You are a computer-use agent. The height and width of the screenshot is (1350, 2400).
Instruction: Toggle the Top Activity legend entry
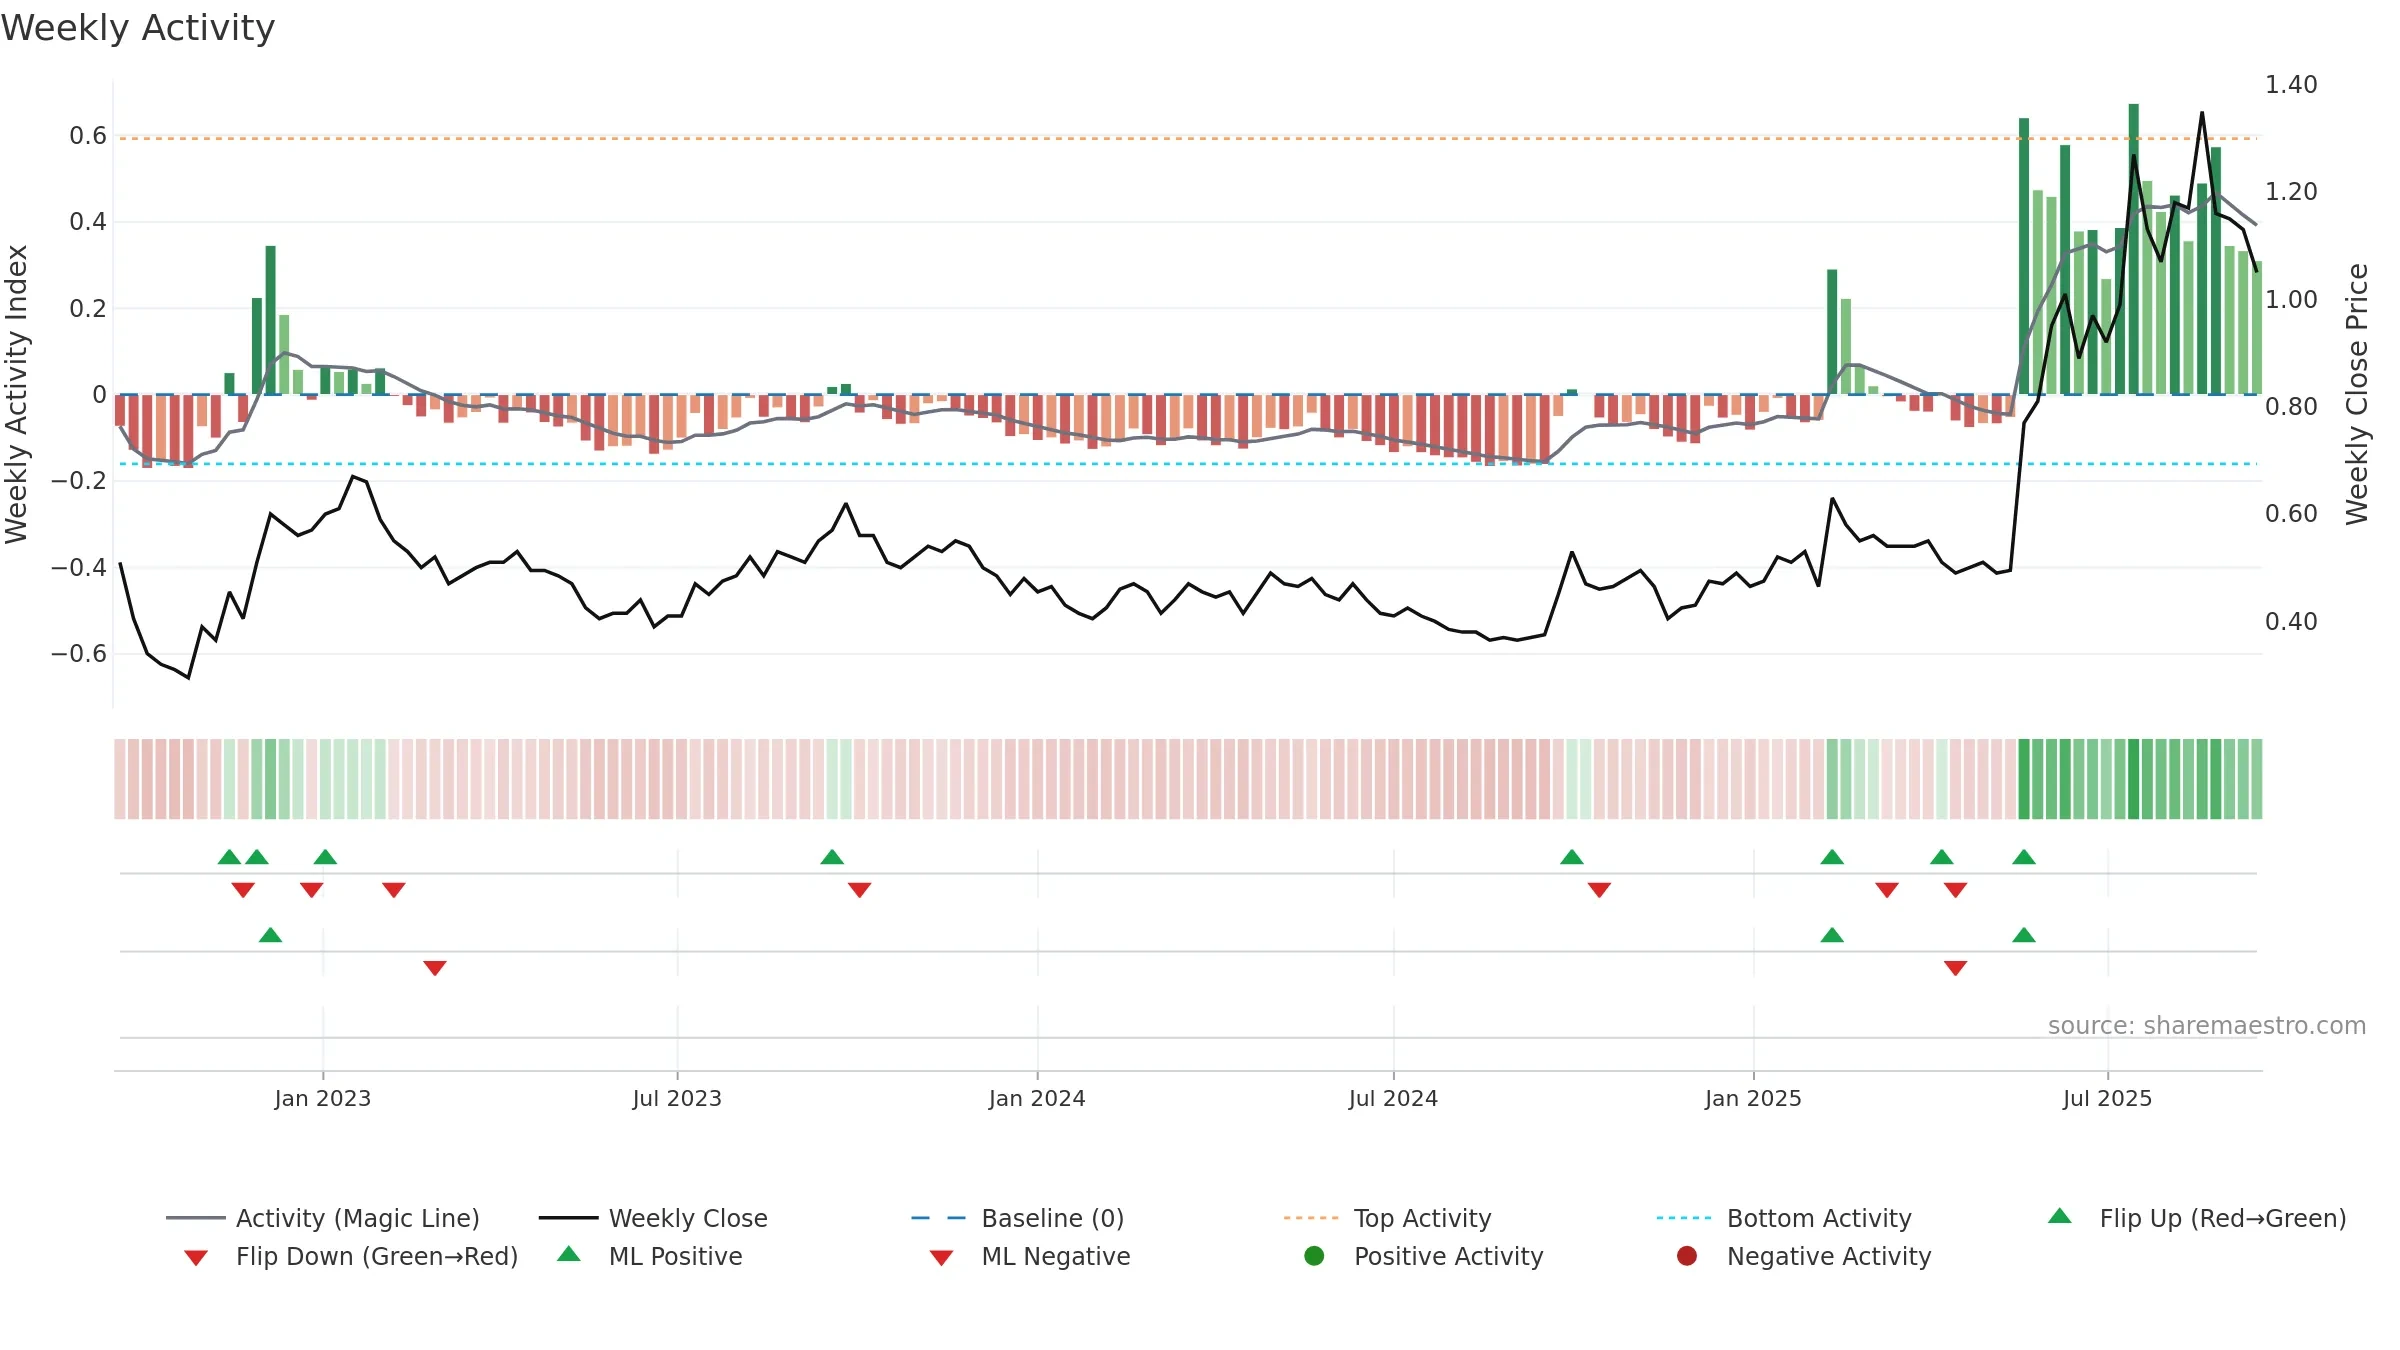1387,1218
